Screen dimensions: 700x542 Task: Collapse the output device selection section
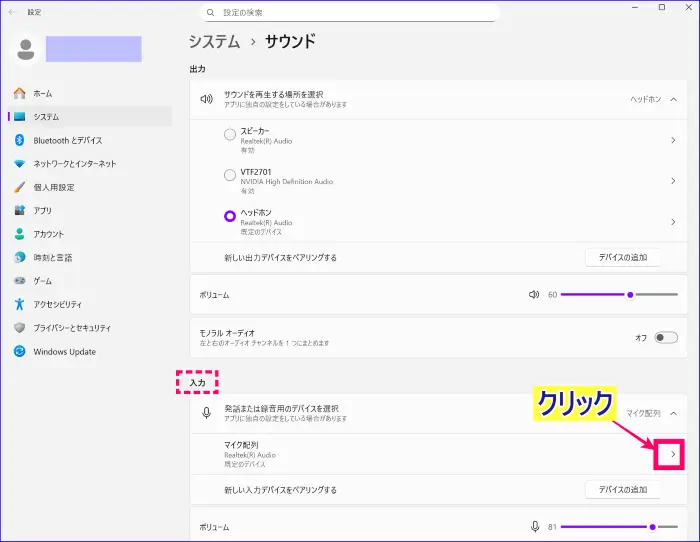point(674,100)
